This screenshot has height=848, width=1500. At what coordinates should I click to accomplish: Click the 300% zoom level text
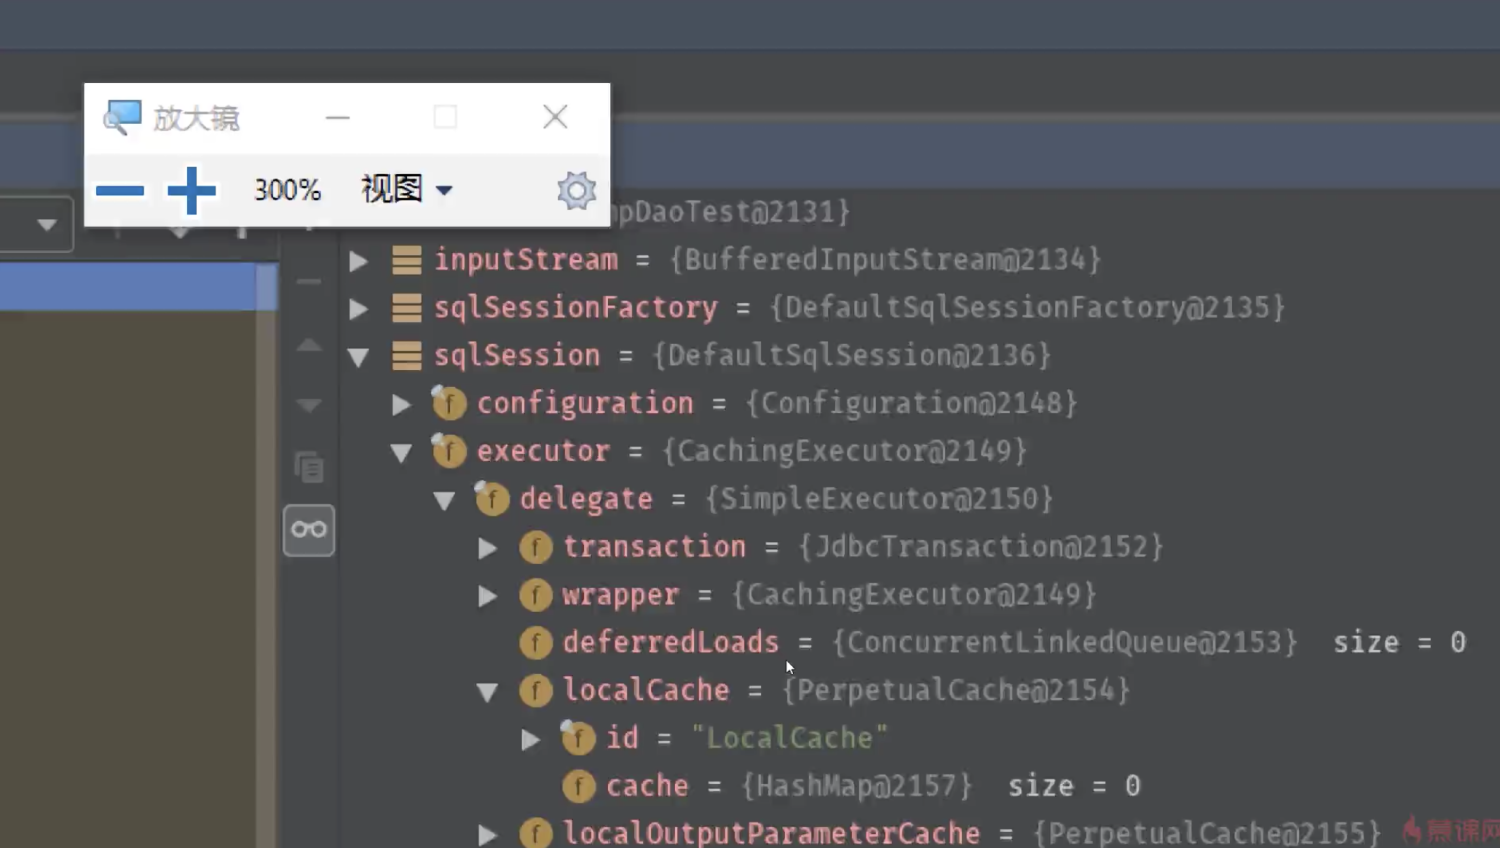287,190
